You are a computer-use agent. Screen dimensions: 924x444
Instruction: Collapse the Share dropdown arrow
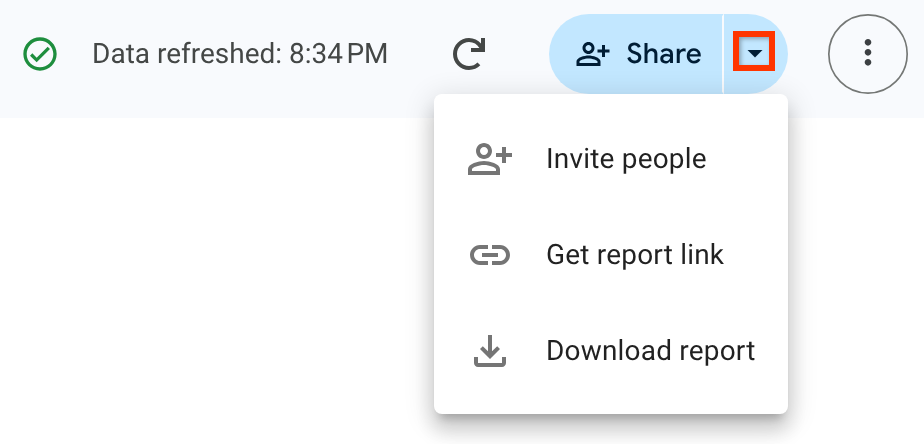tap(755, 54)
